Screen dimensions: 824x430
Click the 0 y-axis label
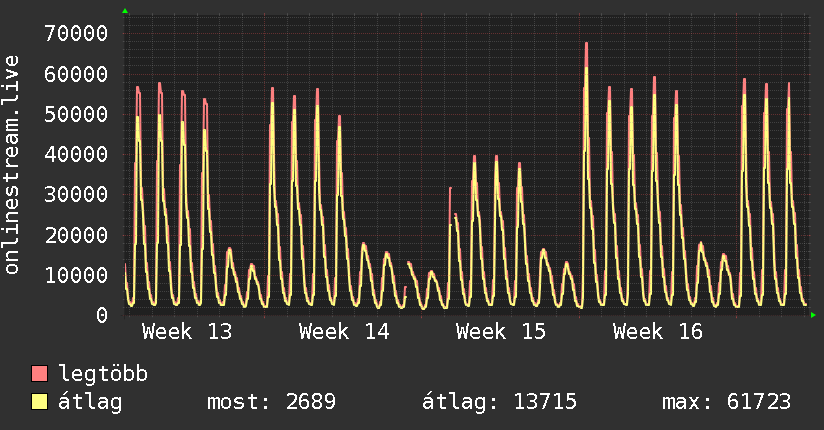[102, 315]
